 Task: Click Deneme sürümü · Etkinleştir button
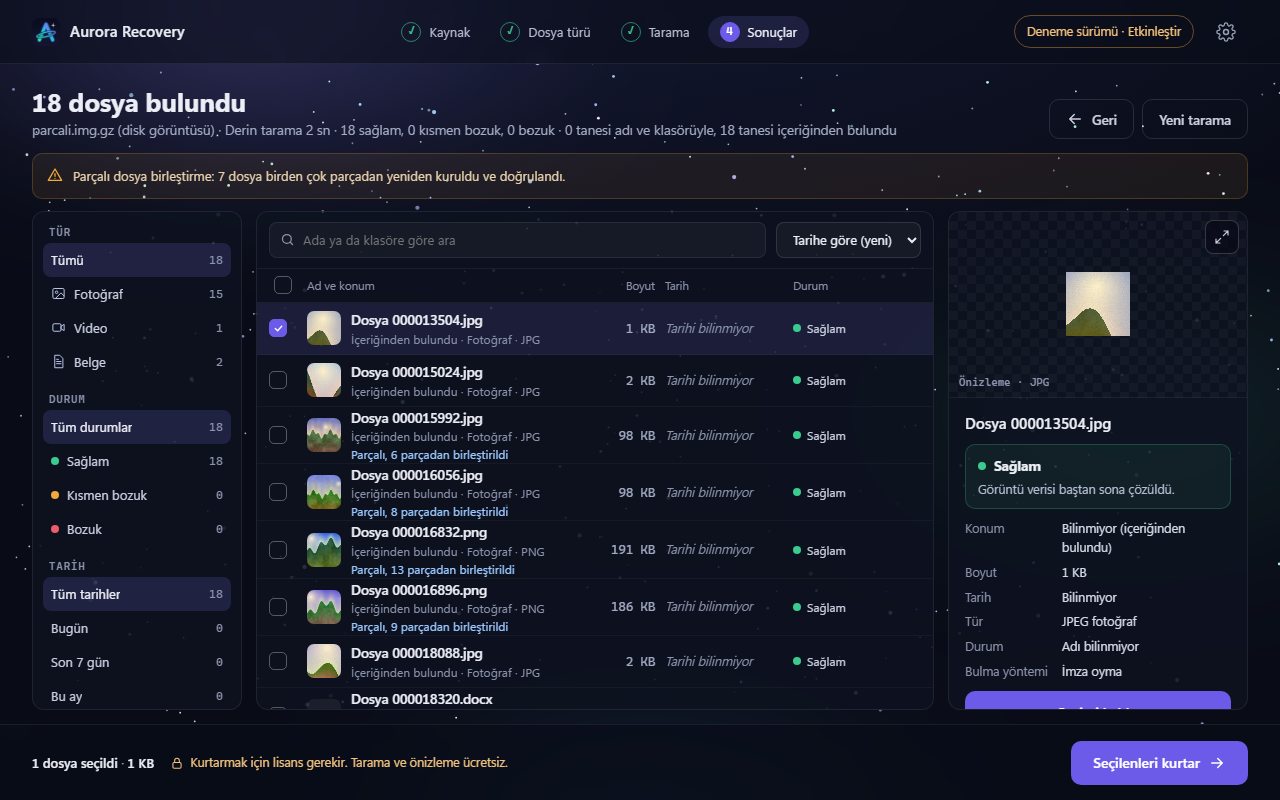(1104, 32)
